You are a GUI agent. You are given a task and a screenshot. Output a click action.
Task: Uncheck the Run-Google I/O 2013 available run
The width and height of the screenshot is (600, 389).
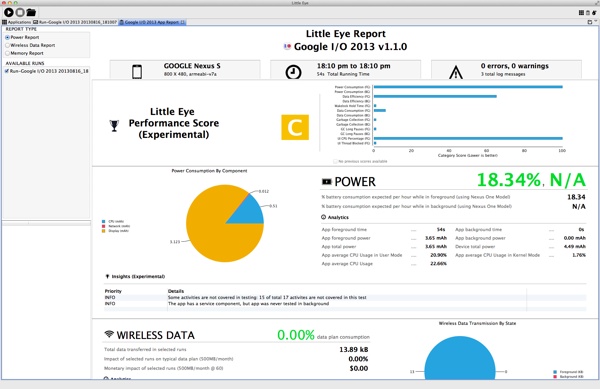(x=7, y=71)
